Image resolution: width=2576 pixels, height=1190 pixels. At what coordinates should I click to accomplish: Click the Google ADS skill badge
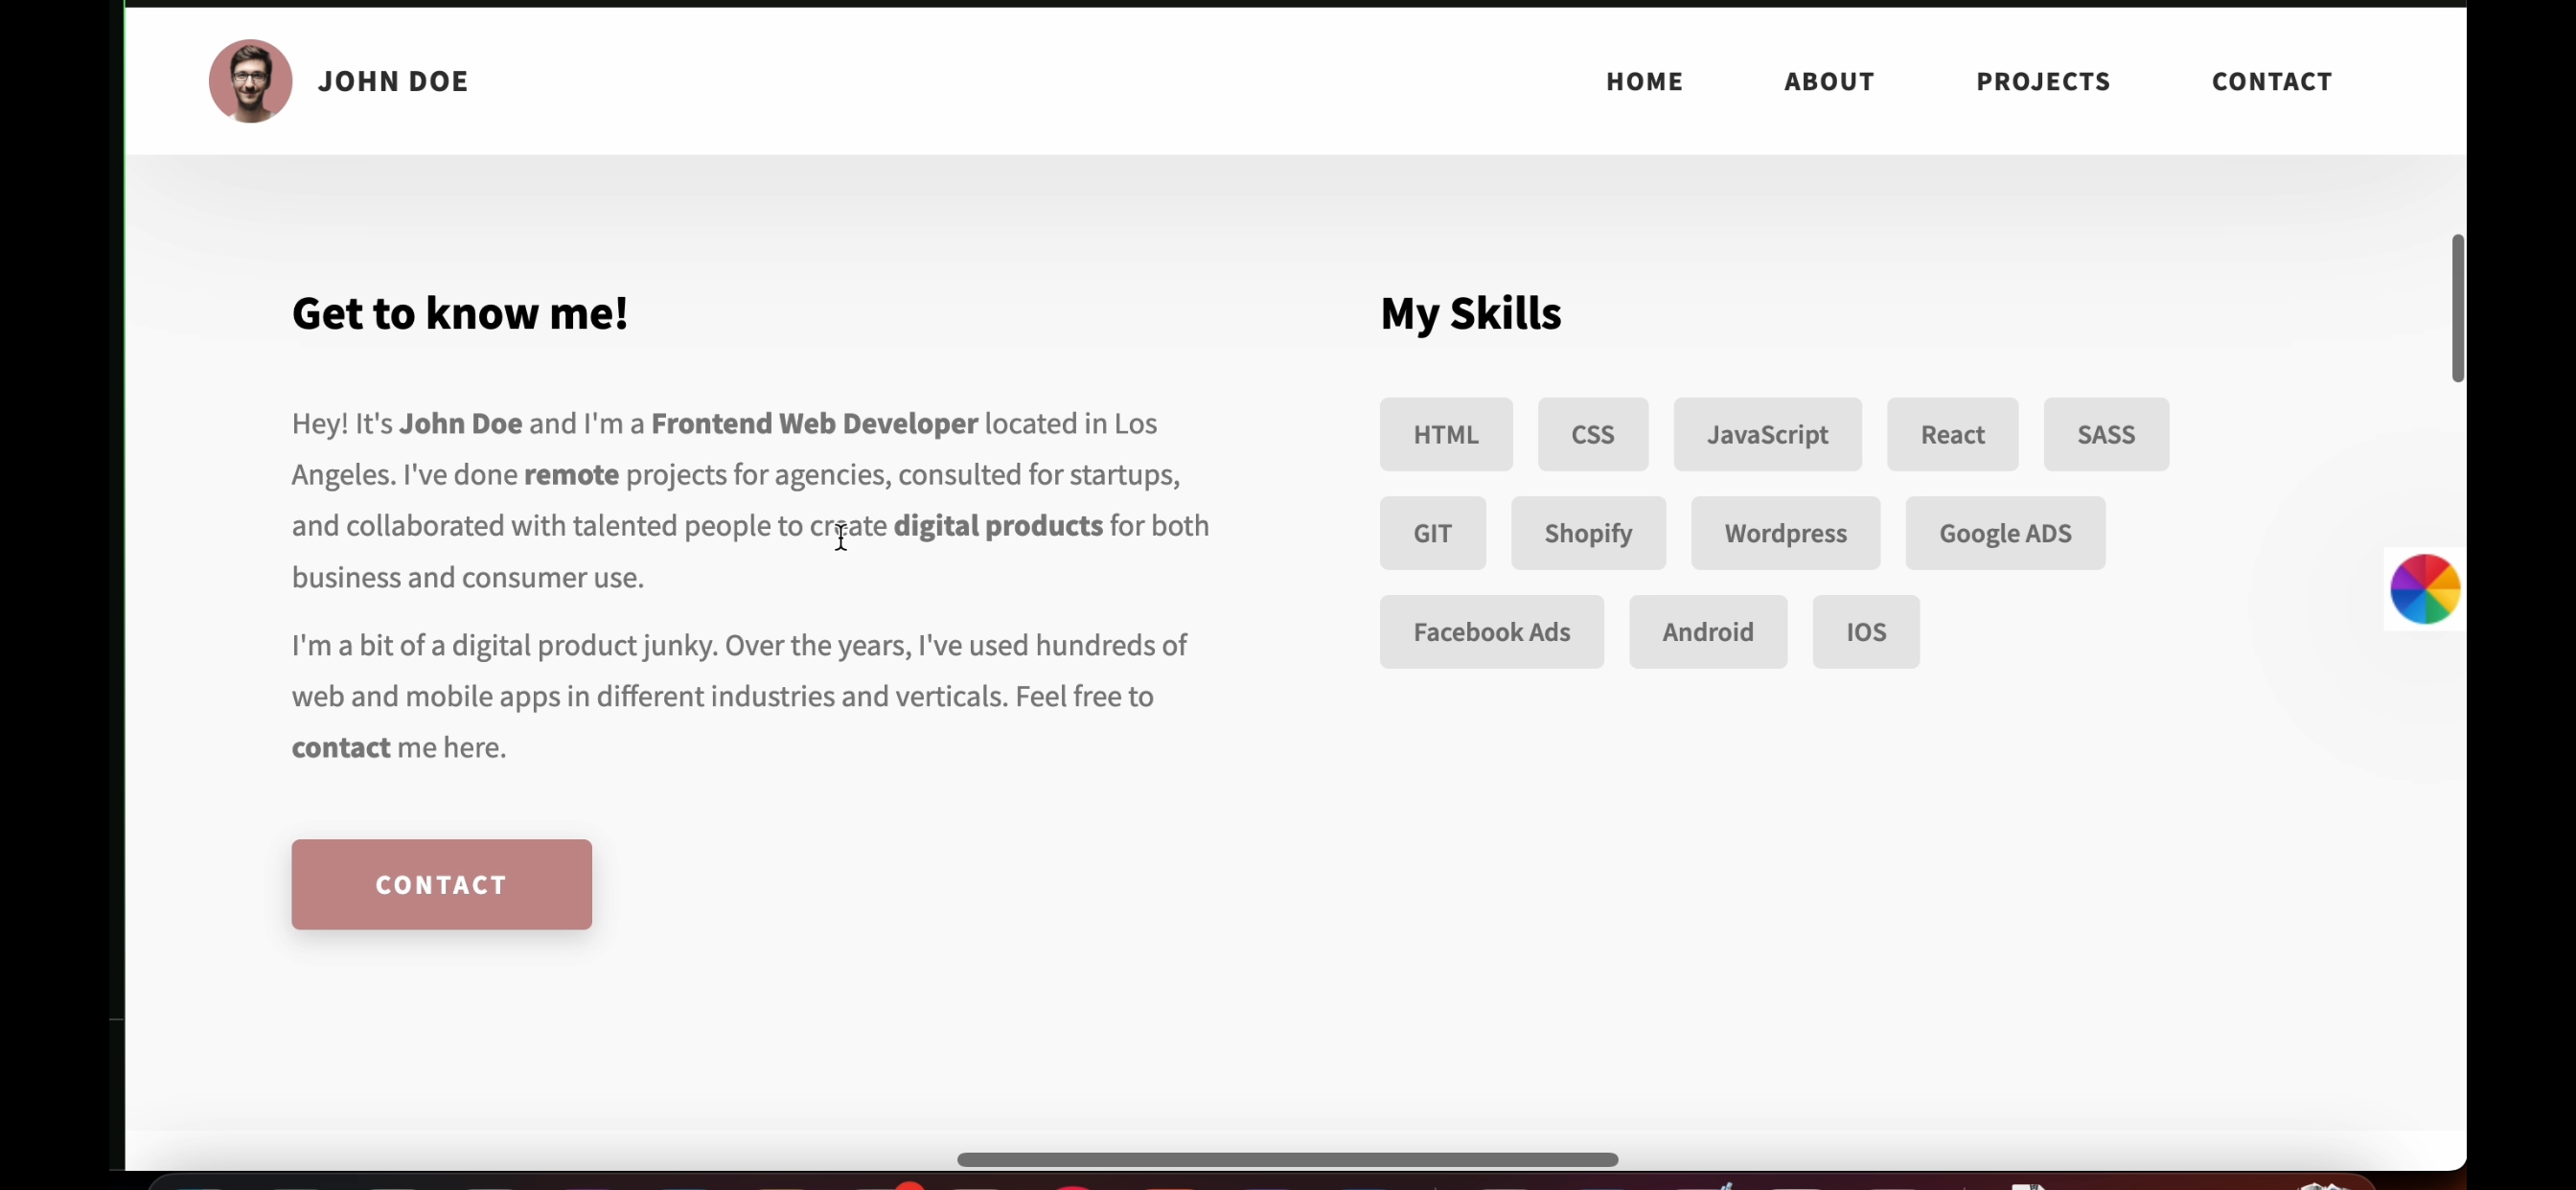(2004, 533)
